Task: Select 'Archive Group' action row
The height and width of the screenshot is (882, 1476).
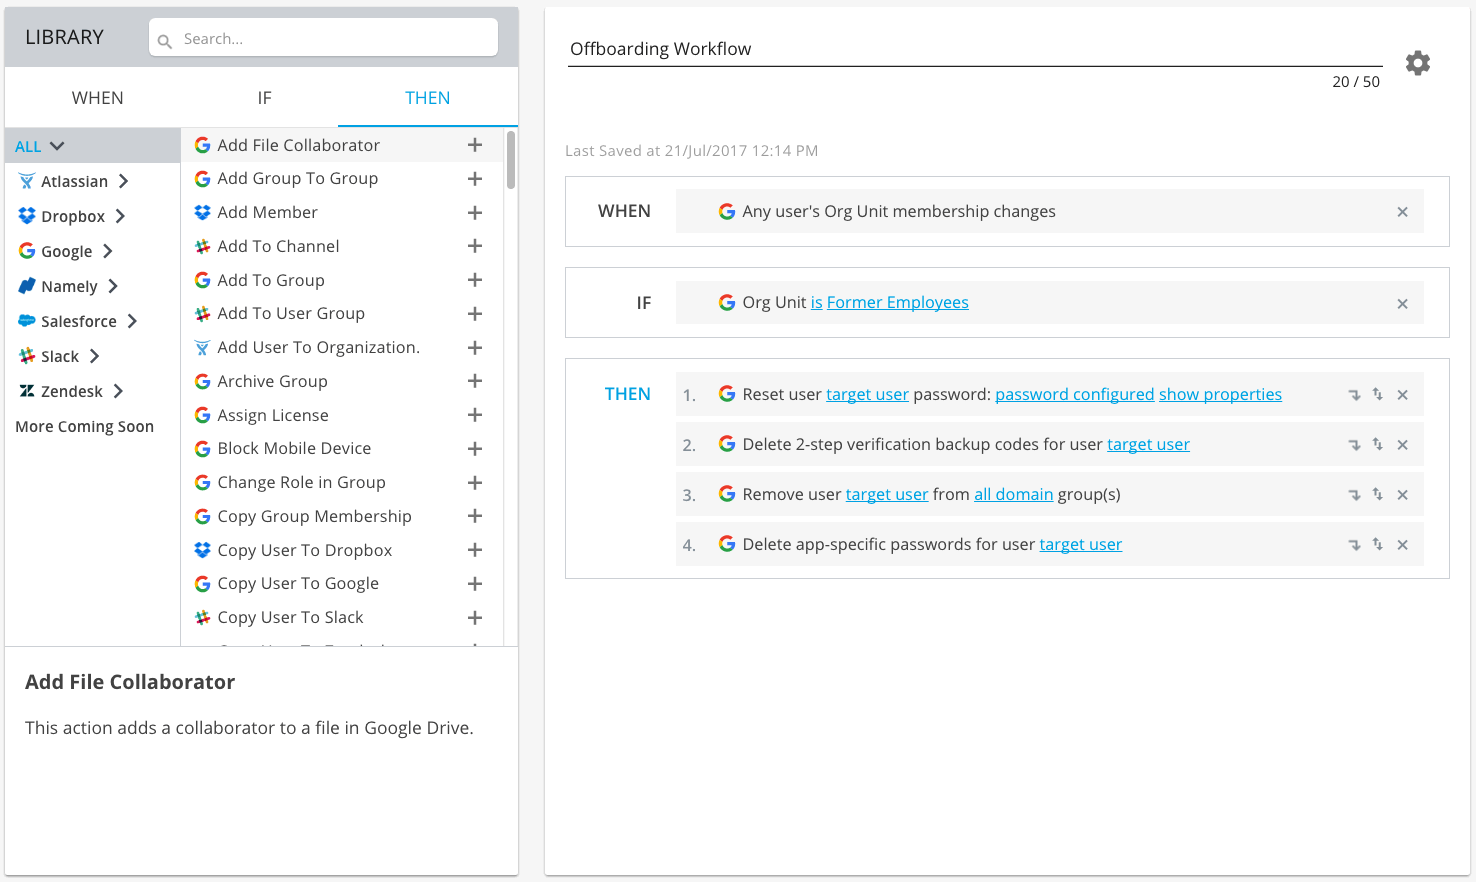Action: click(342, 381)
